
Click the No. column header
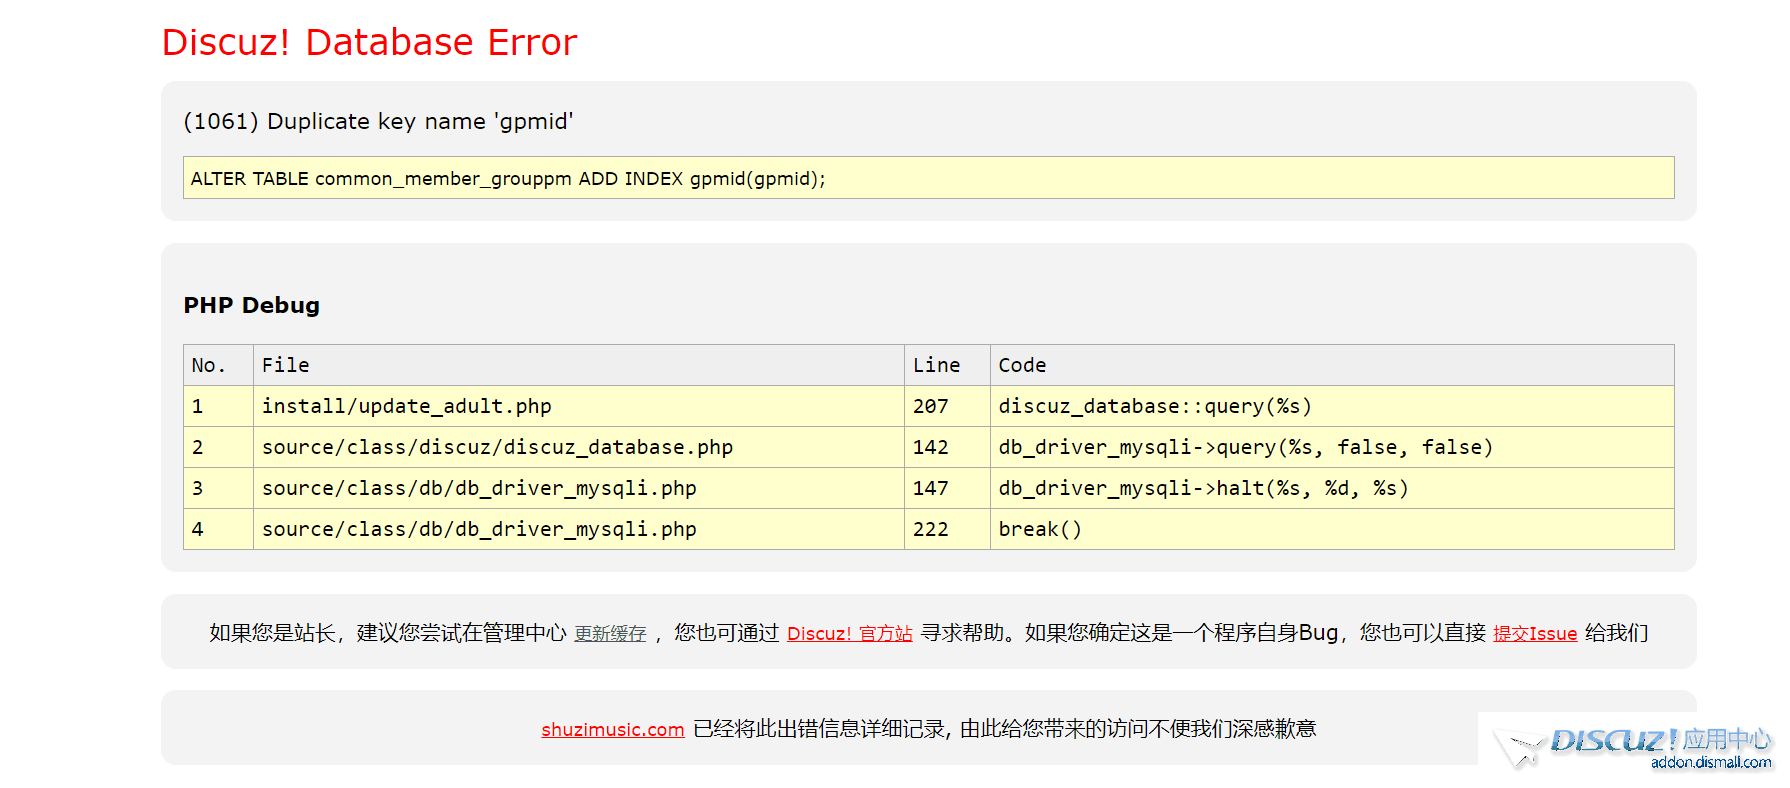[x=208, y=366]
